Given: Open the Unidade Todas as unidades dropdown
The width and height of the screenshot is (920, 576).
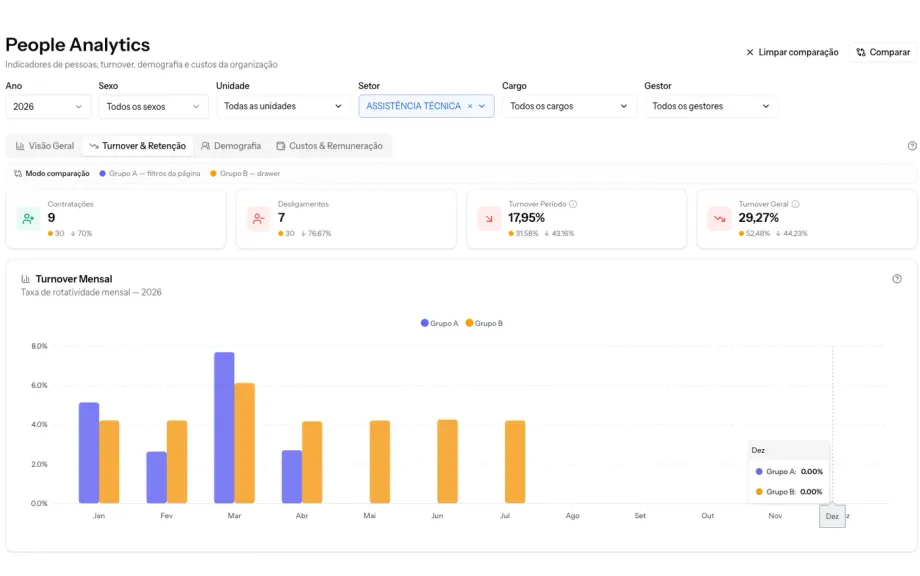Looking at the screenshot, I should [x=283, y=106].
